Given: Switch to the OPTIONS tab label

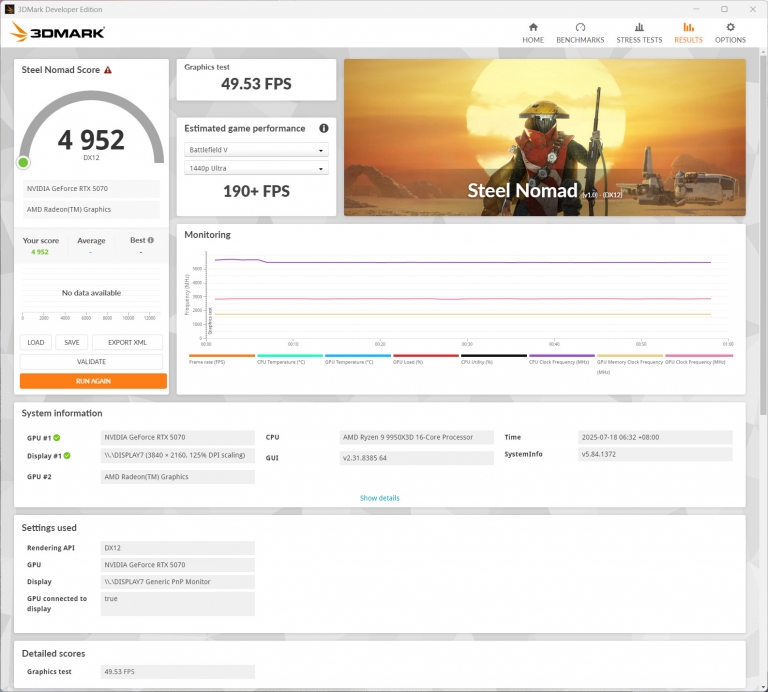Looking at the screenshot, I should pos(730,40).
